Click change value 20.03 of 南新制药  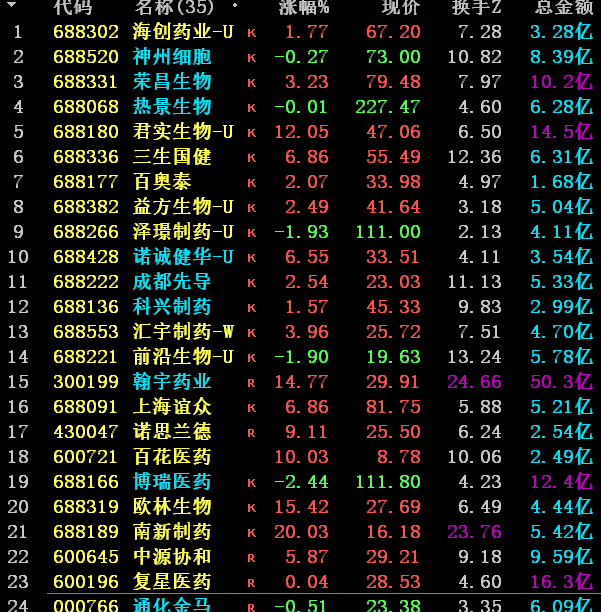[301, 532]
